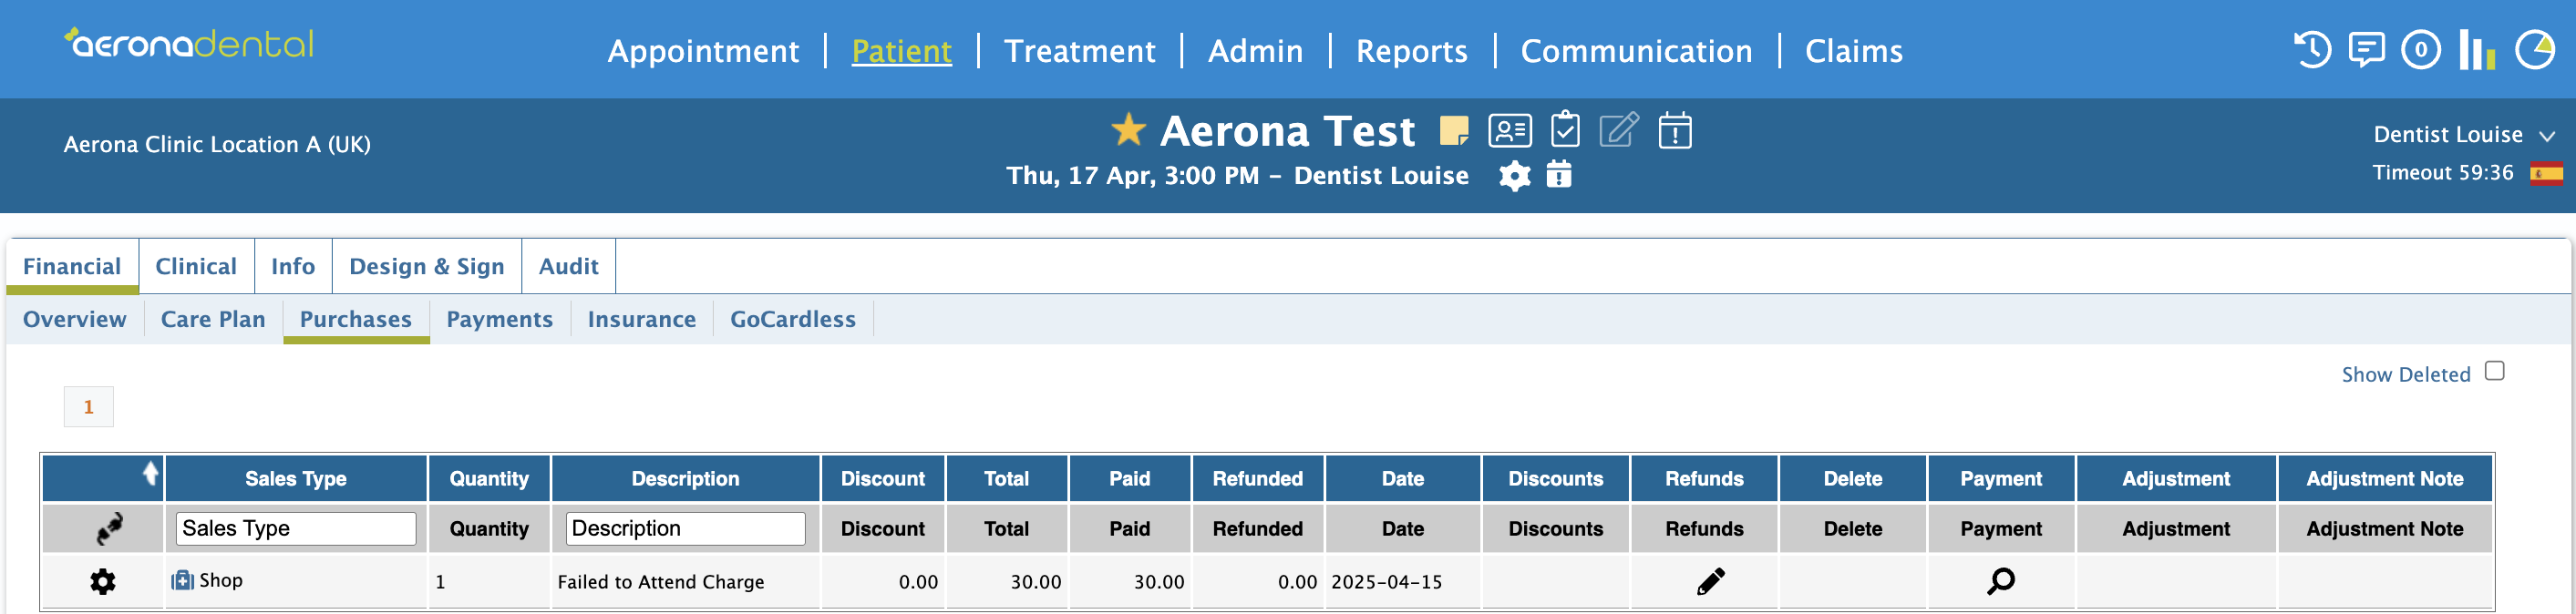Open the history clock icon
The height and width of the screenshot is (614, 2576).
2311,50
